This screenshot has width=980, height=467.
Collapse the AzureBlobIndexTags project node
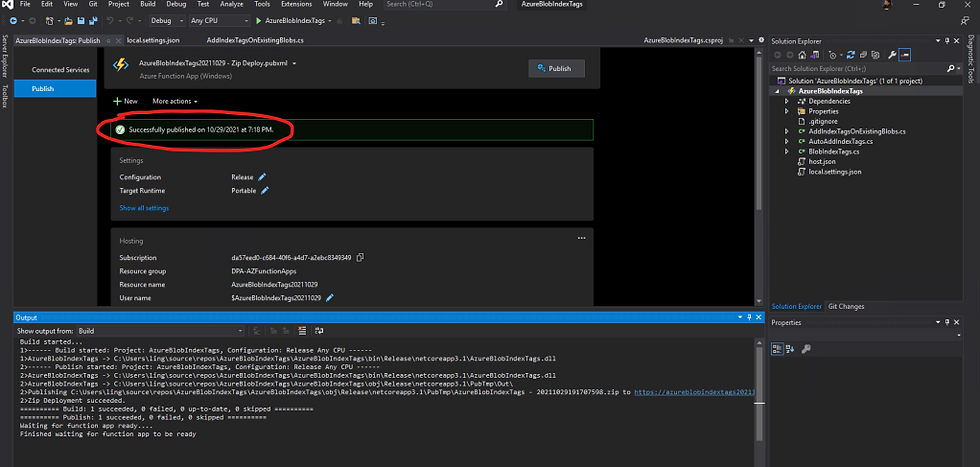[x=778, y=91]
